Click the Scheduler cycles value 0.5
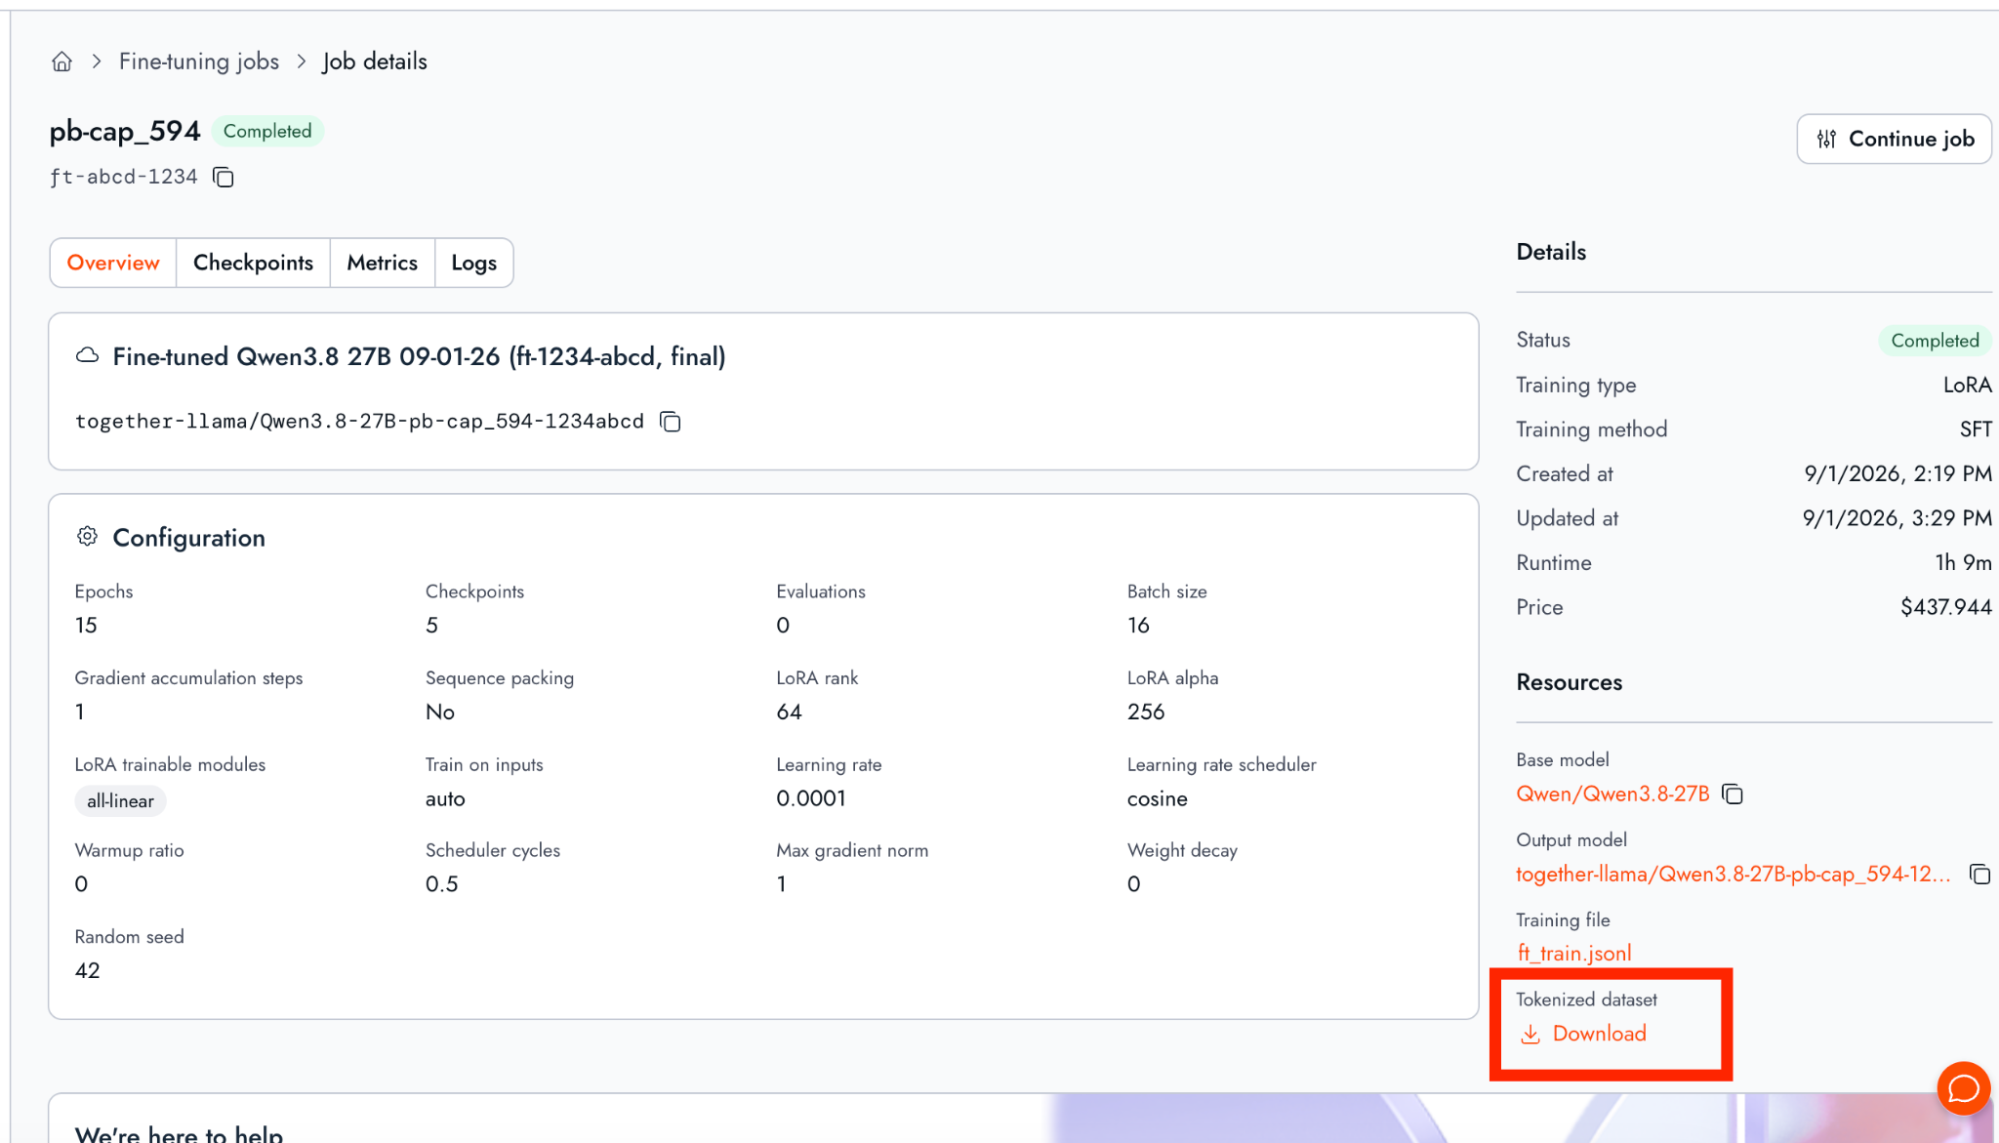The width and height of the screenshot is (1999, 1143). pos(442,884)
